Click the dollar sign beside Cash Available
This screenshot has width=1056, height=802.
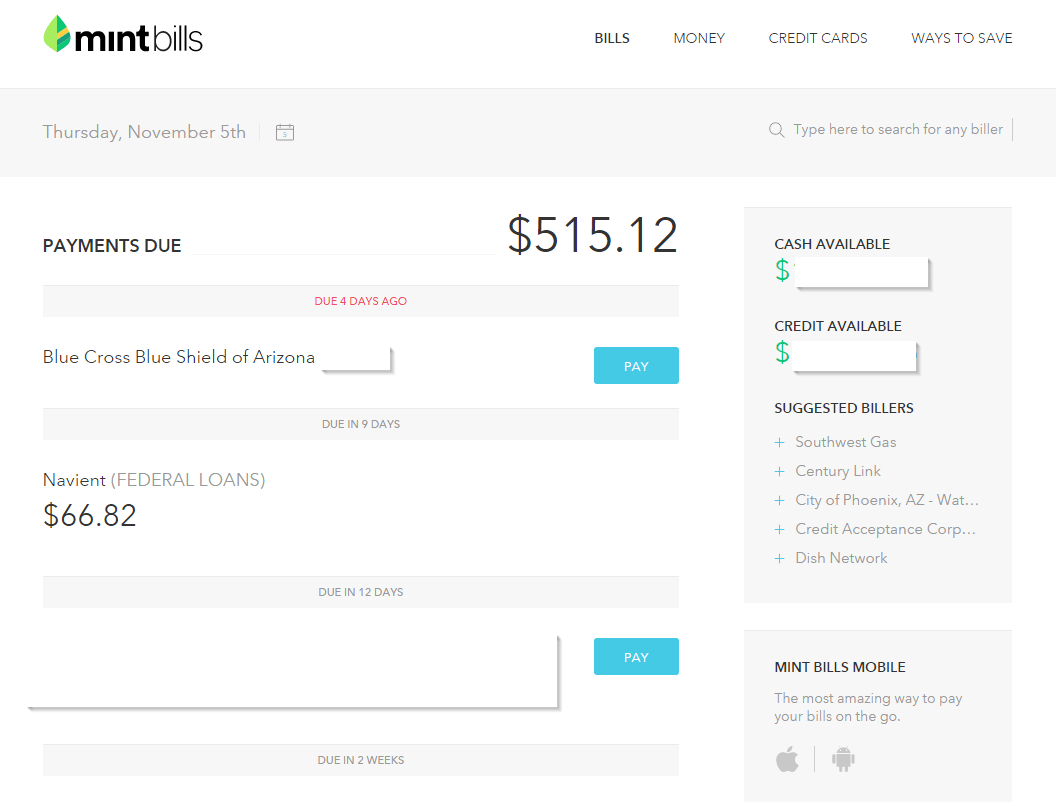(x=782, y=271)
